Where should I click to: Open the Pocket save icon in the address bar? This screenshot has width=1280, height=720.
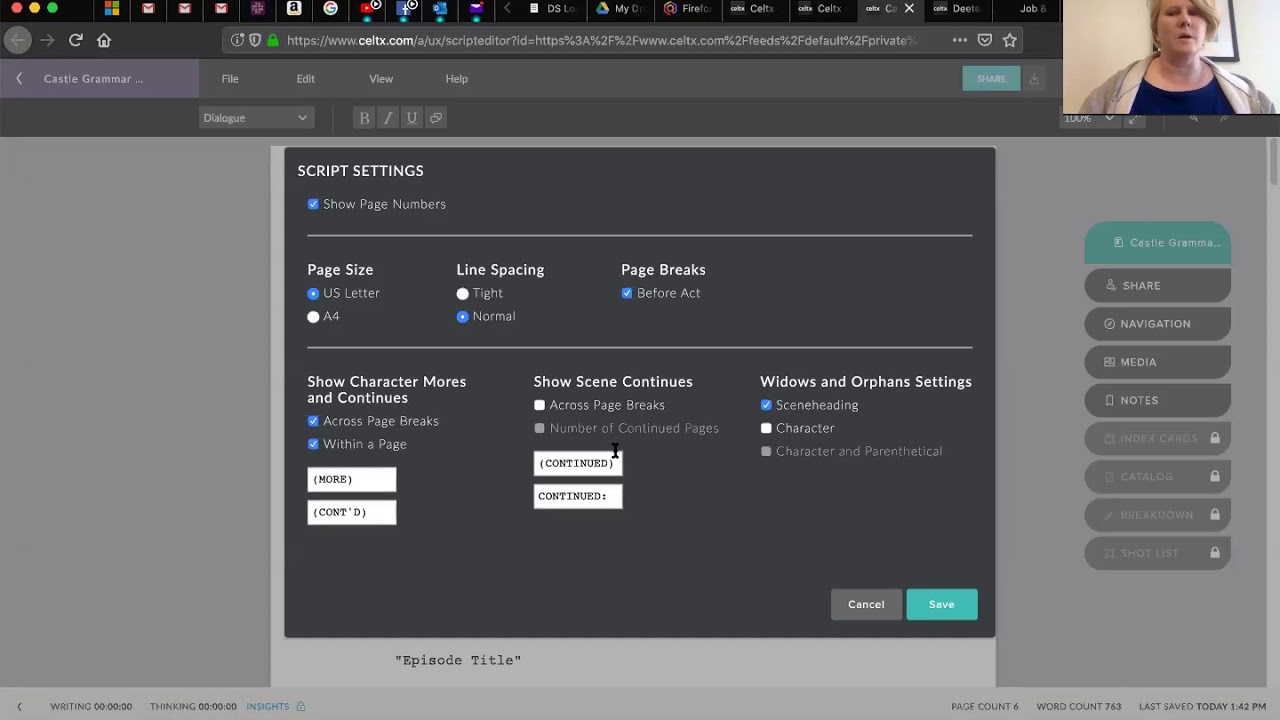coord(985,40)
